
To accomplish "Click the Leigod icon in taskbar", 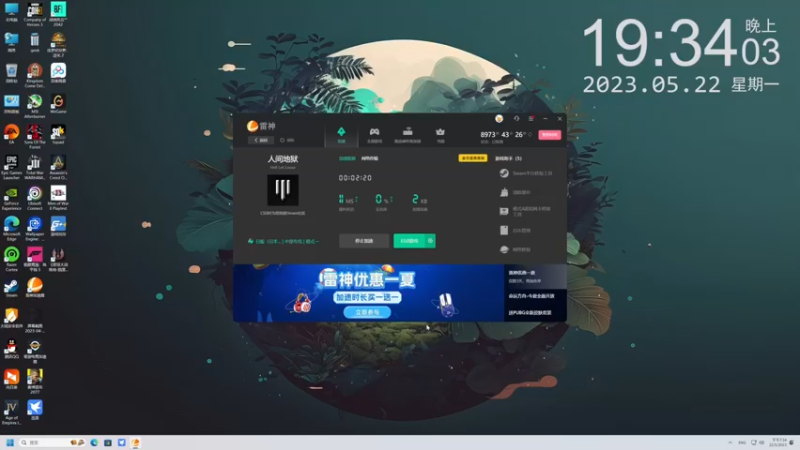I will point(136,442).
